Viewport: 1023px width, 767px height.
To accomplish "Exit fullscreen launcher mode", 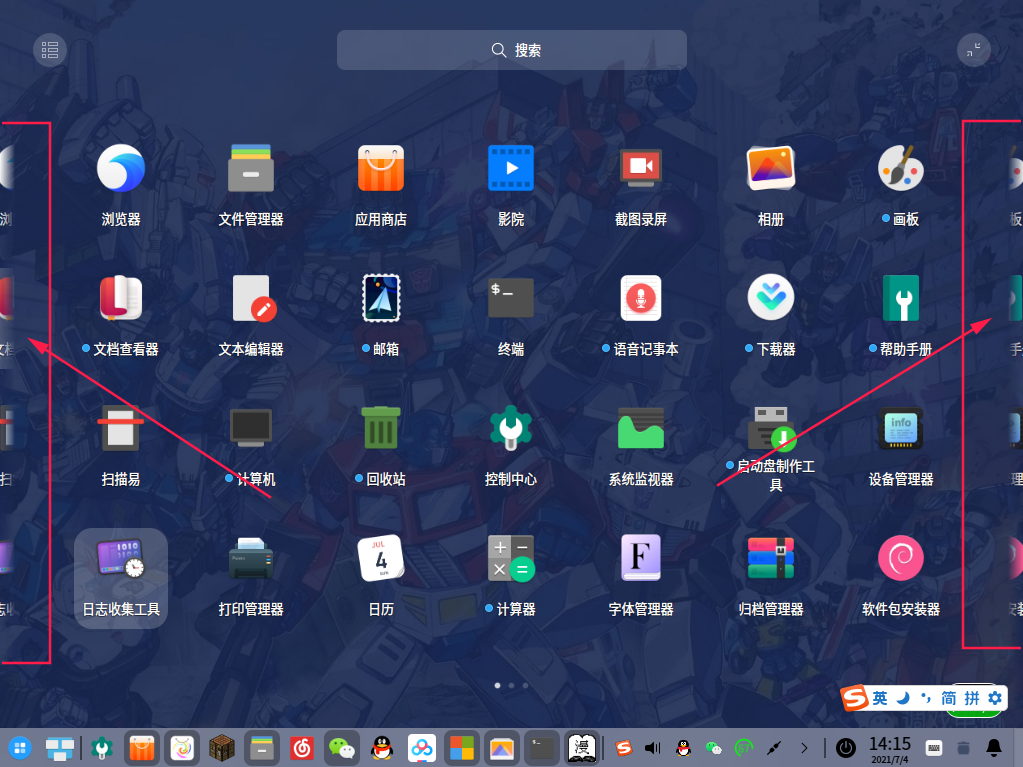I will click(973, 50).
